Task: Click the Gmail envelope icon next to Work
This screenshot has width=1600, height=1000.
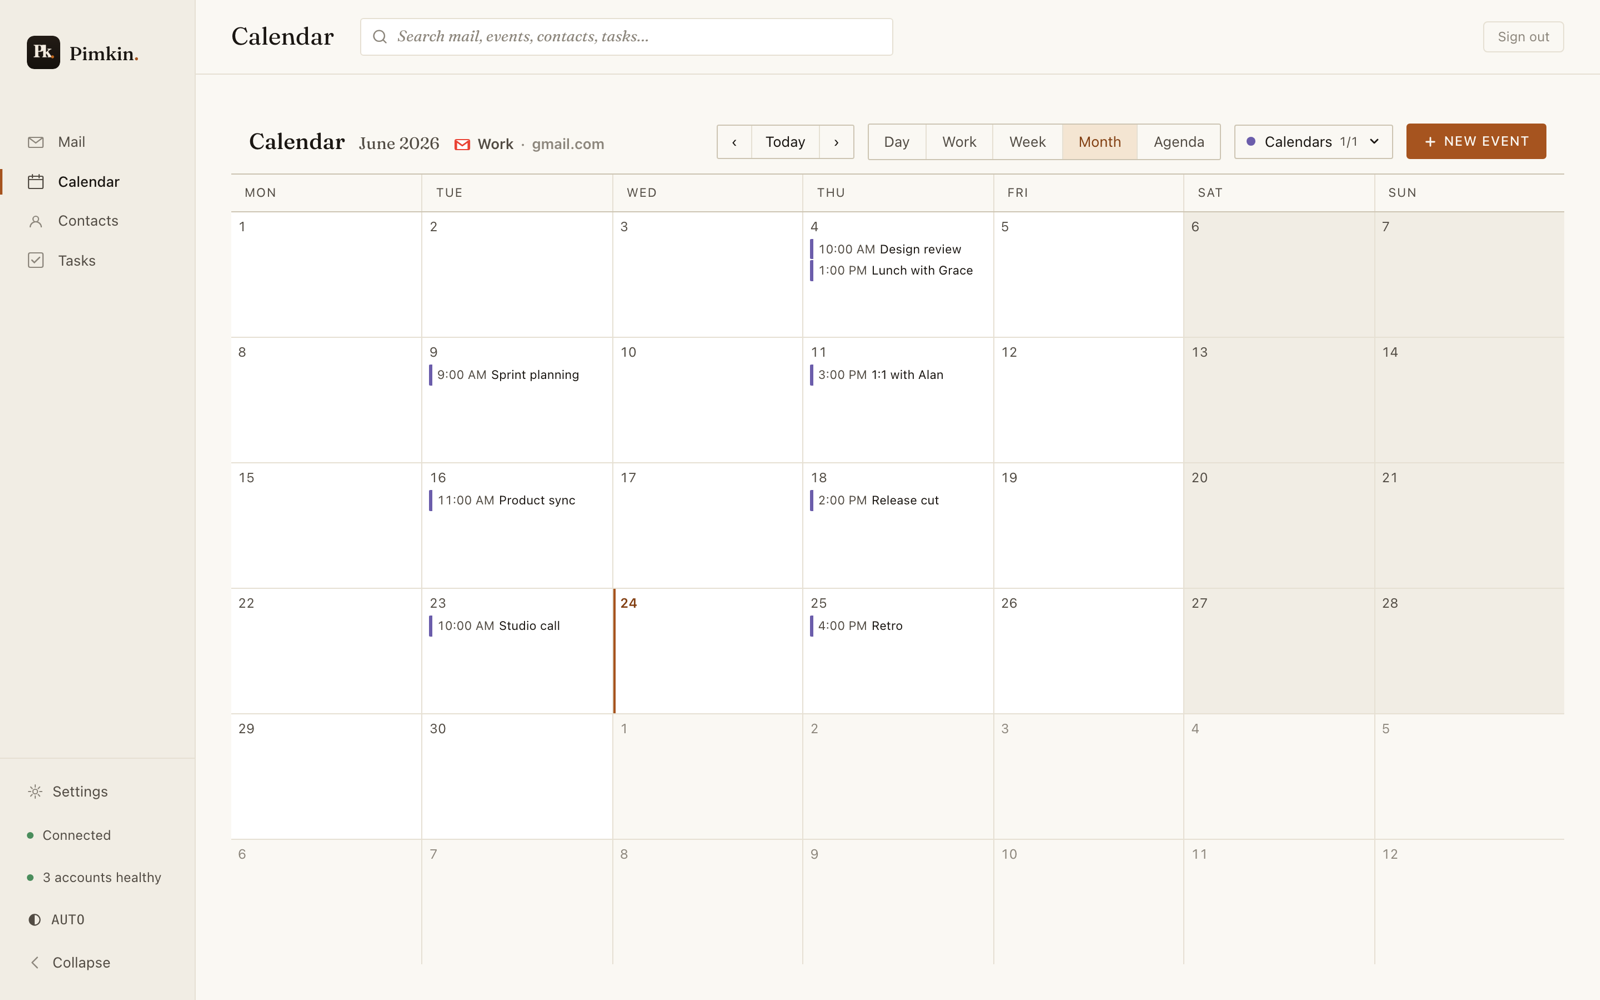Action: tap(462, 144)
